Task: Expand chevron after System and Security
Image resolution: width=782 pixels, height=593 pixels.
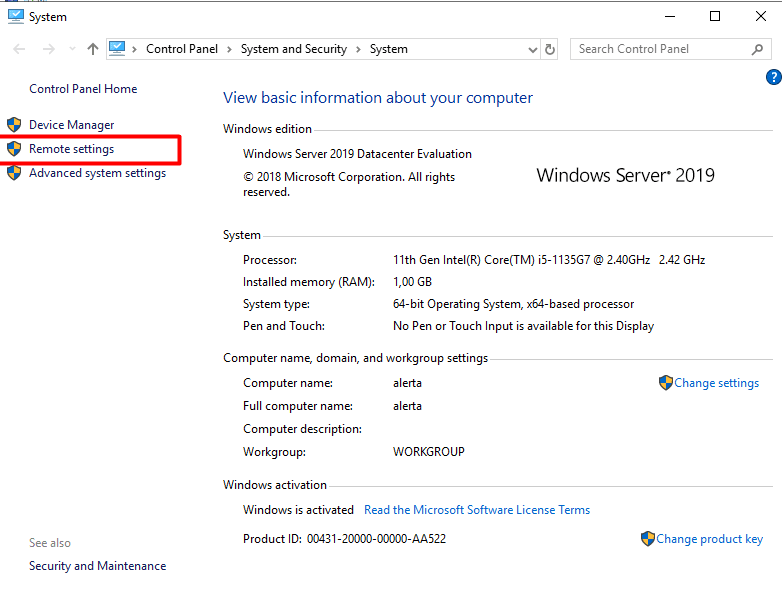Action: [358, 49]
